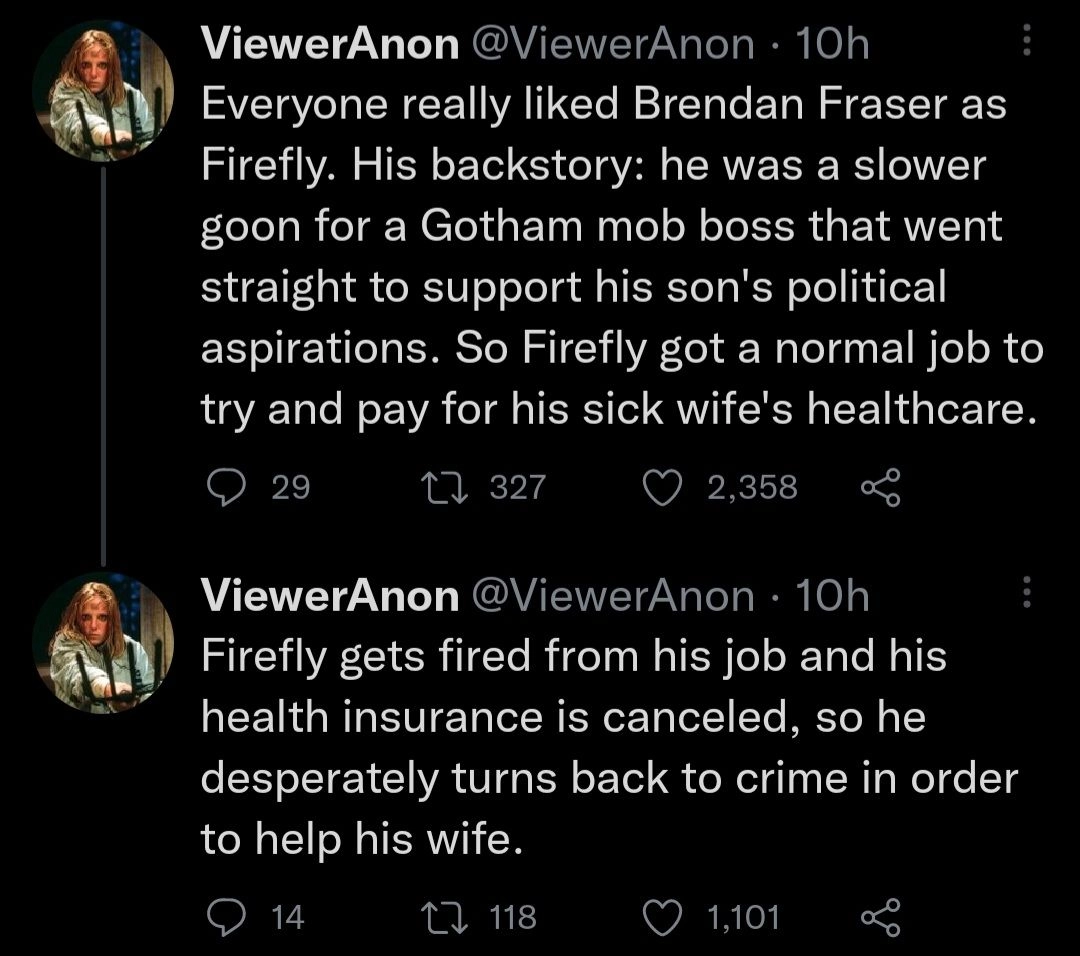View the 327 retweets count on first tweet
This screenshot has width=1080, height=956.
[518, 487]
